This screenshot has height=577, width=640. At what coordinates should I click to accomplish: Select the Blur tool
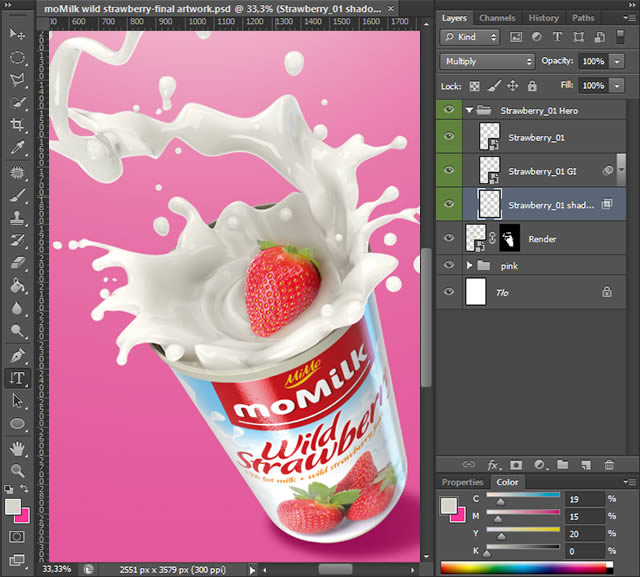[x=17, y=308]
